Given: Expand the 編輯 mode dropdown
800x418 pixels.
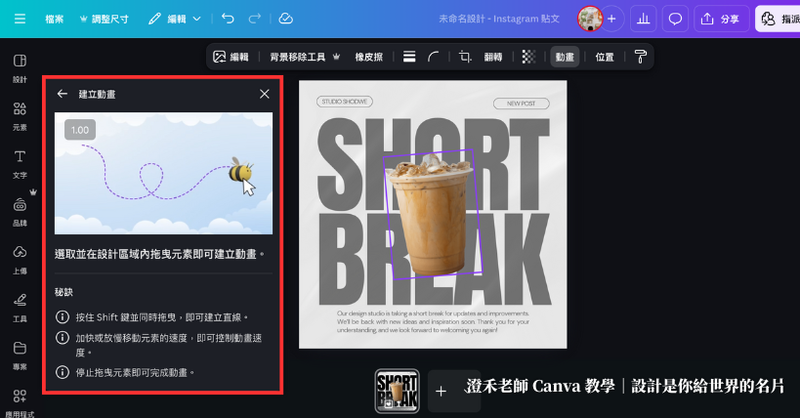Looking at the screenshot, I should pyautogui.click(x=174, y=19).
